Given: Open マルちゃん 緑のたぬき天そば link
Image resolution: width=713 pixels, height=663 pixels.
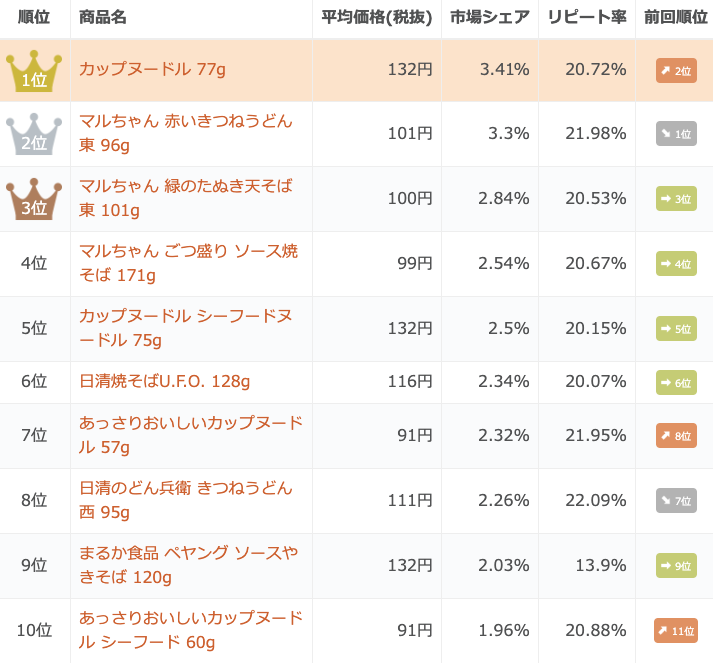Looking at the screenshot, I should tap(186, 198).
